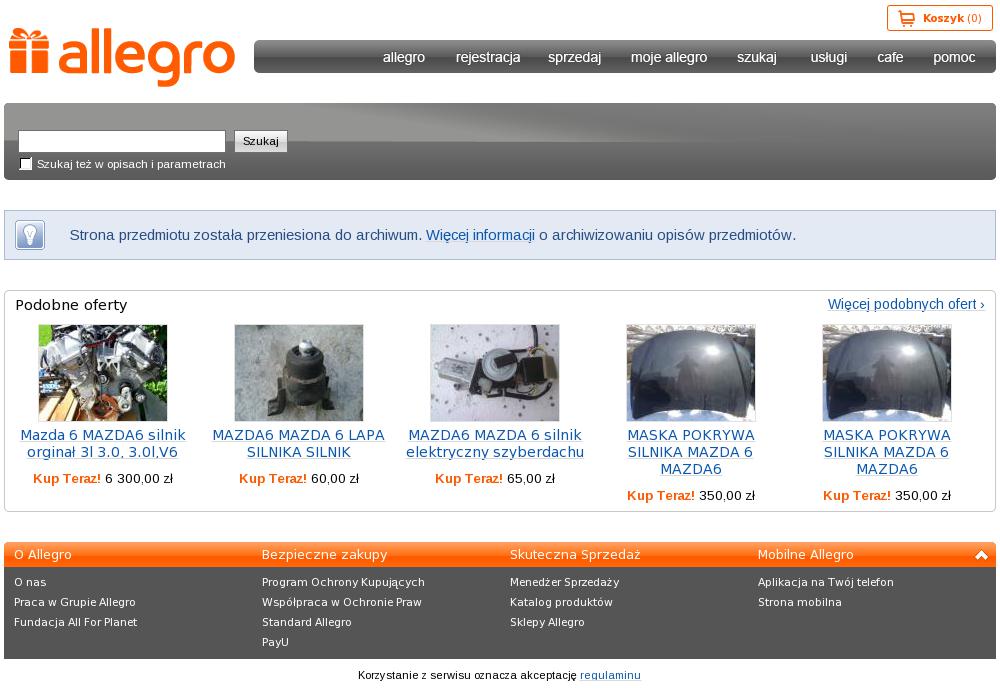Enable searching in descriptions and parameters
This screenshot has width=1000, height=695.
26,165
